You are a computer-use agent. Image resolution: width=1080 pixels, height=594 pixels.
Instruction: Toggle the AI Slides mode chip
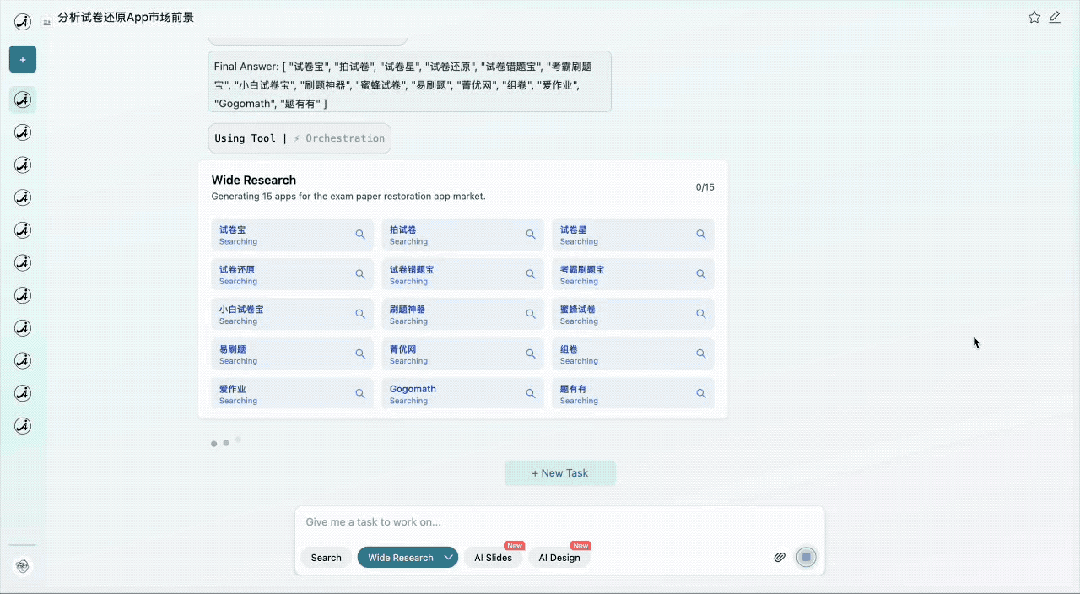[x=492, y=557]
